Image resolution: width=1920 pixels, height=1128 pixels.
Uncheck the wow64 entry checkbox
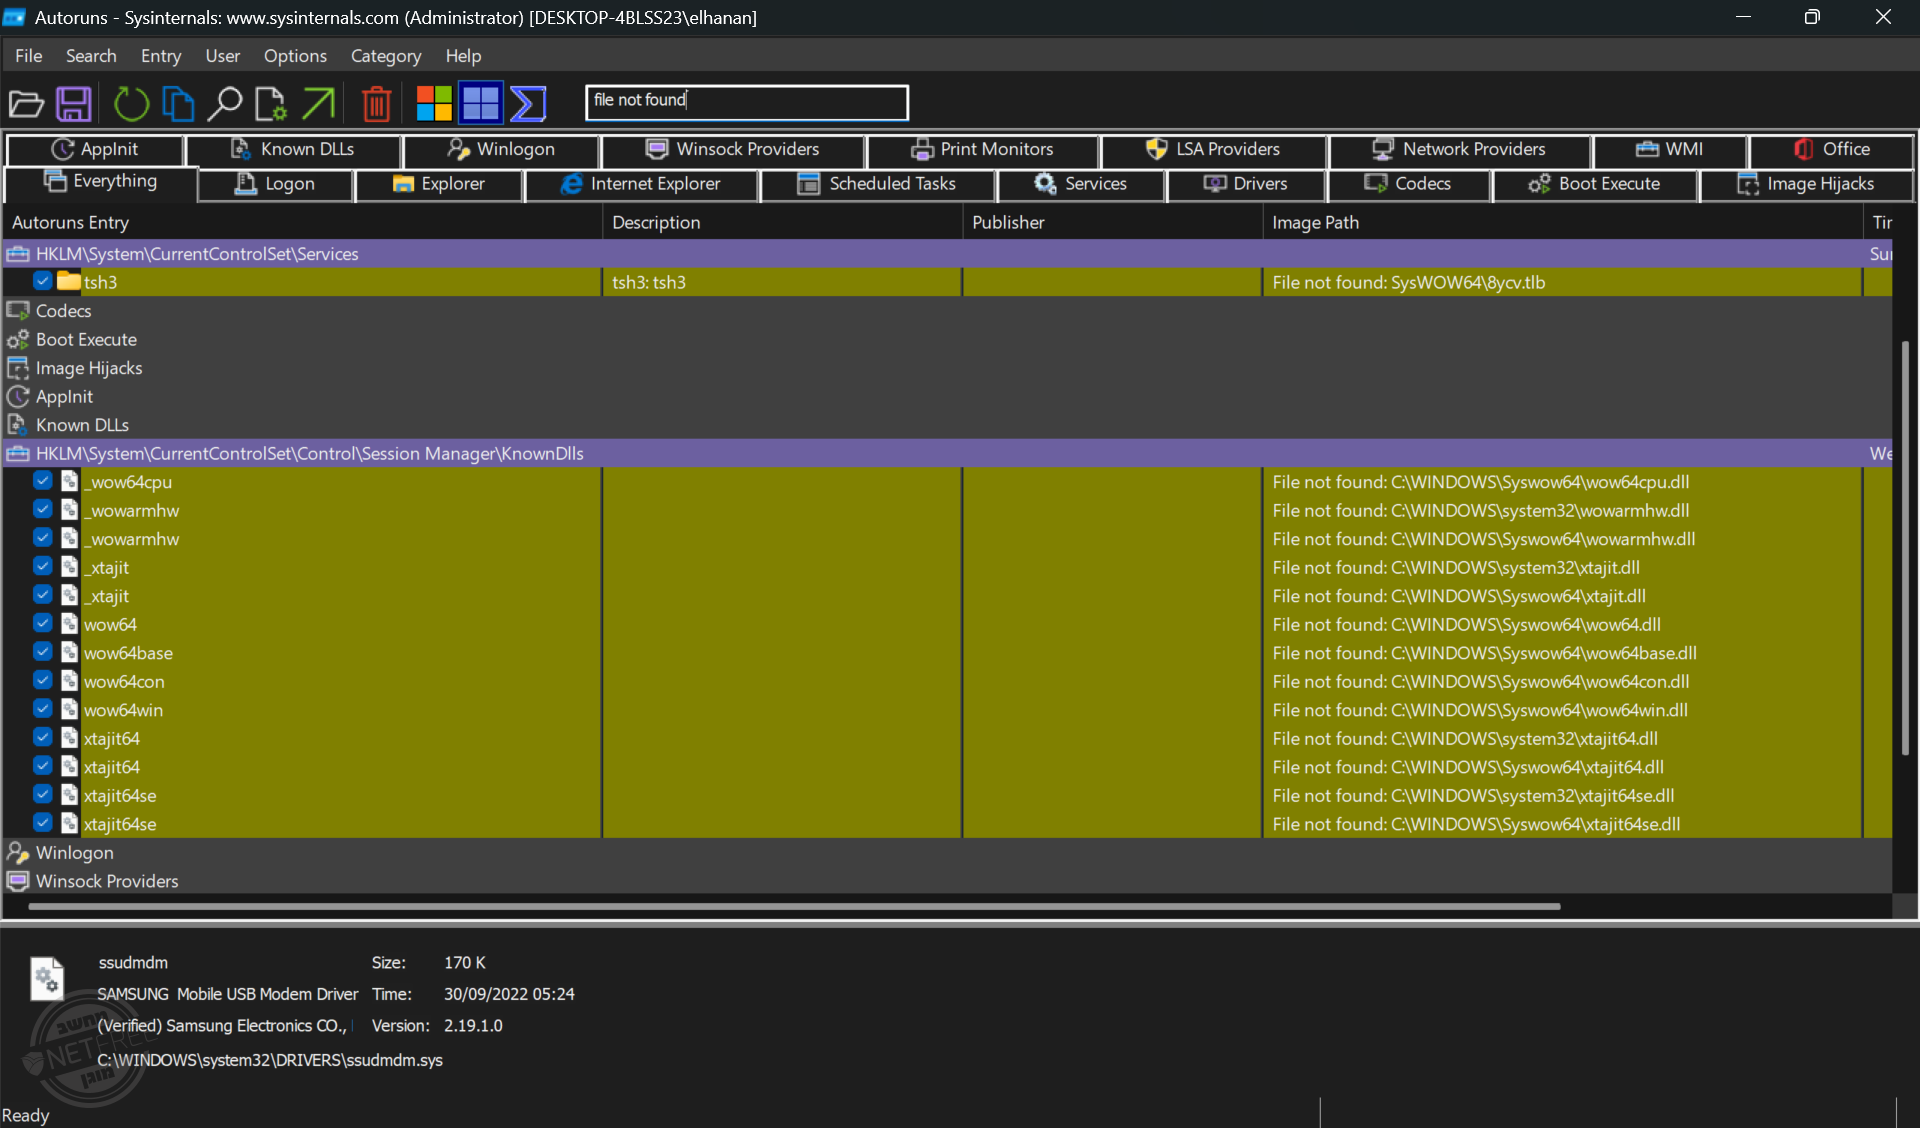(42, 623)
